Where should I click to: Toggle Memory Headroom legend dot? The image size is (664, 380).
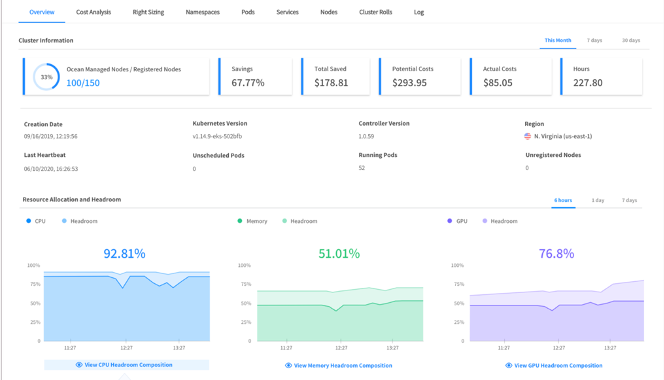(285, 221)
